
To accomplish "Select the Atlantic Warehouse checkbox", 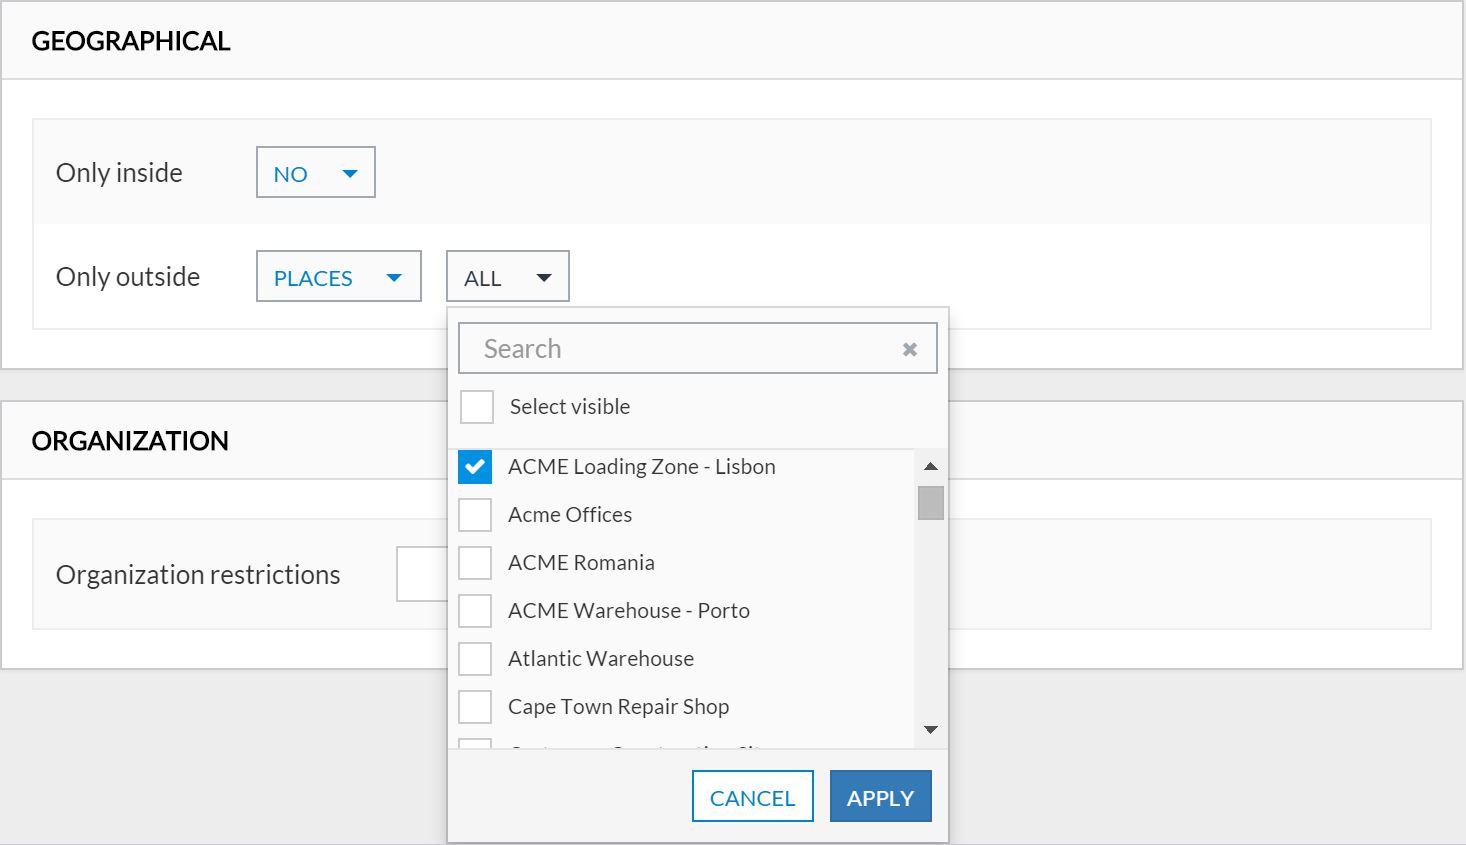I will (x=475, y=659).
